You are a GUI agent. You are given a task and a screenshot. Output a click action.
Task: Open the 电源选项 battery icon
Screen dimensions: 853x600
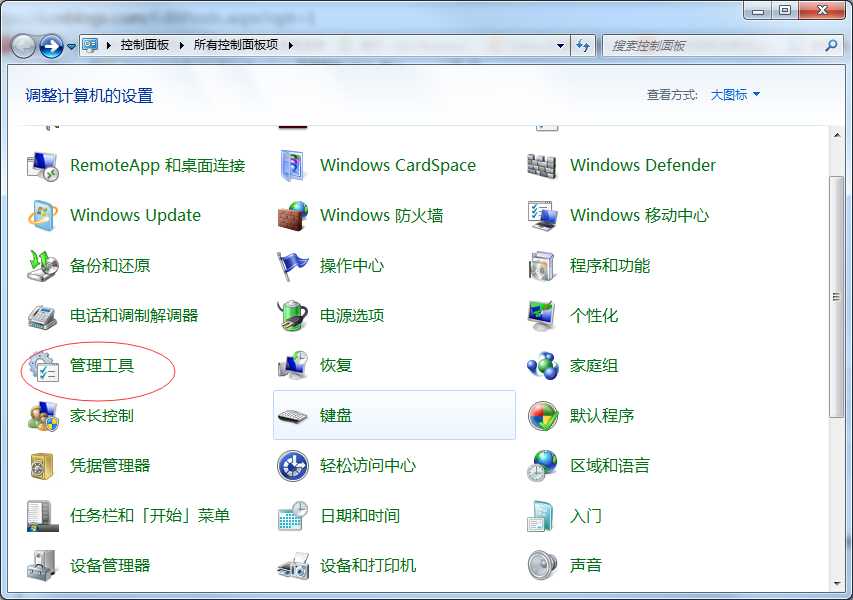pos(293,316)
